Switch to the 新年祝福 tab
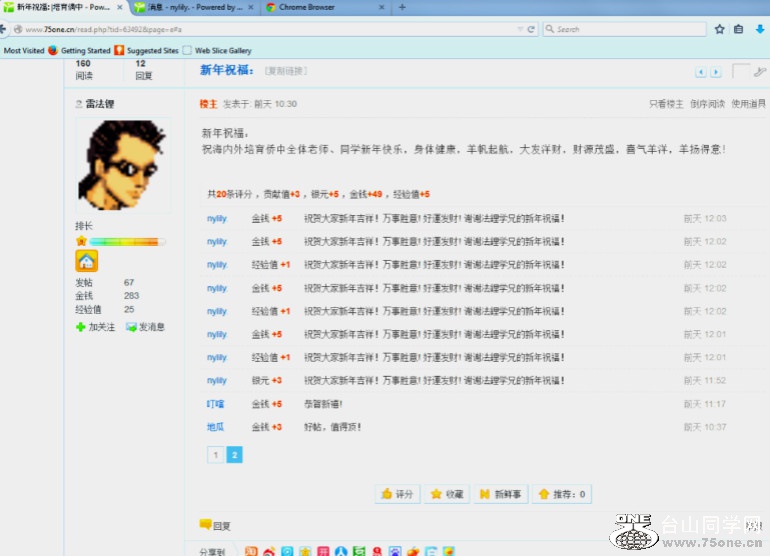 click(x=64, y=7)
